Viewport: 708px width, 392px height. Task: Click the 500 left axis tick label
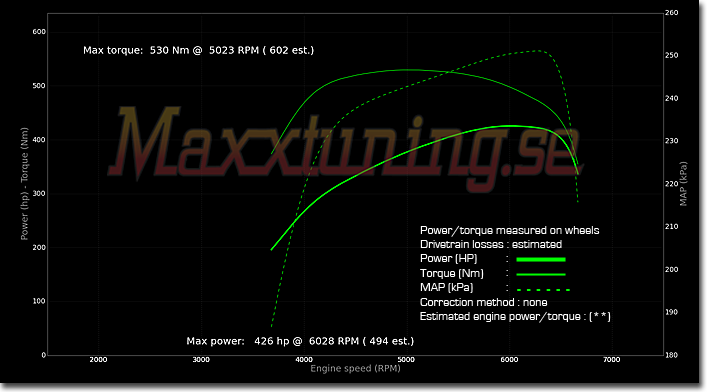[39, 86]
